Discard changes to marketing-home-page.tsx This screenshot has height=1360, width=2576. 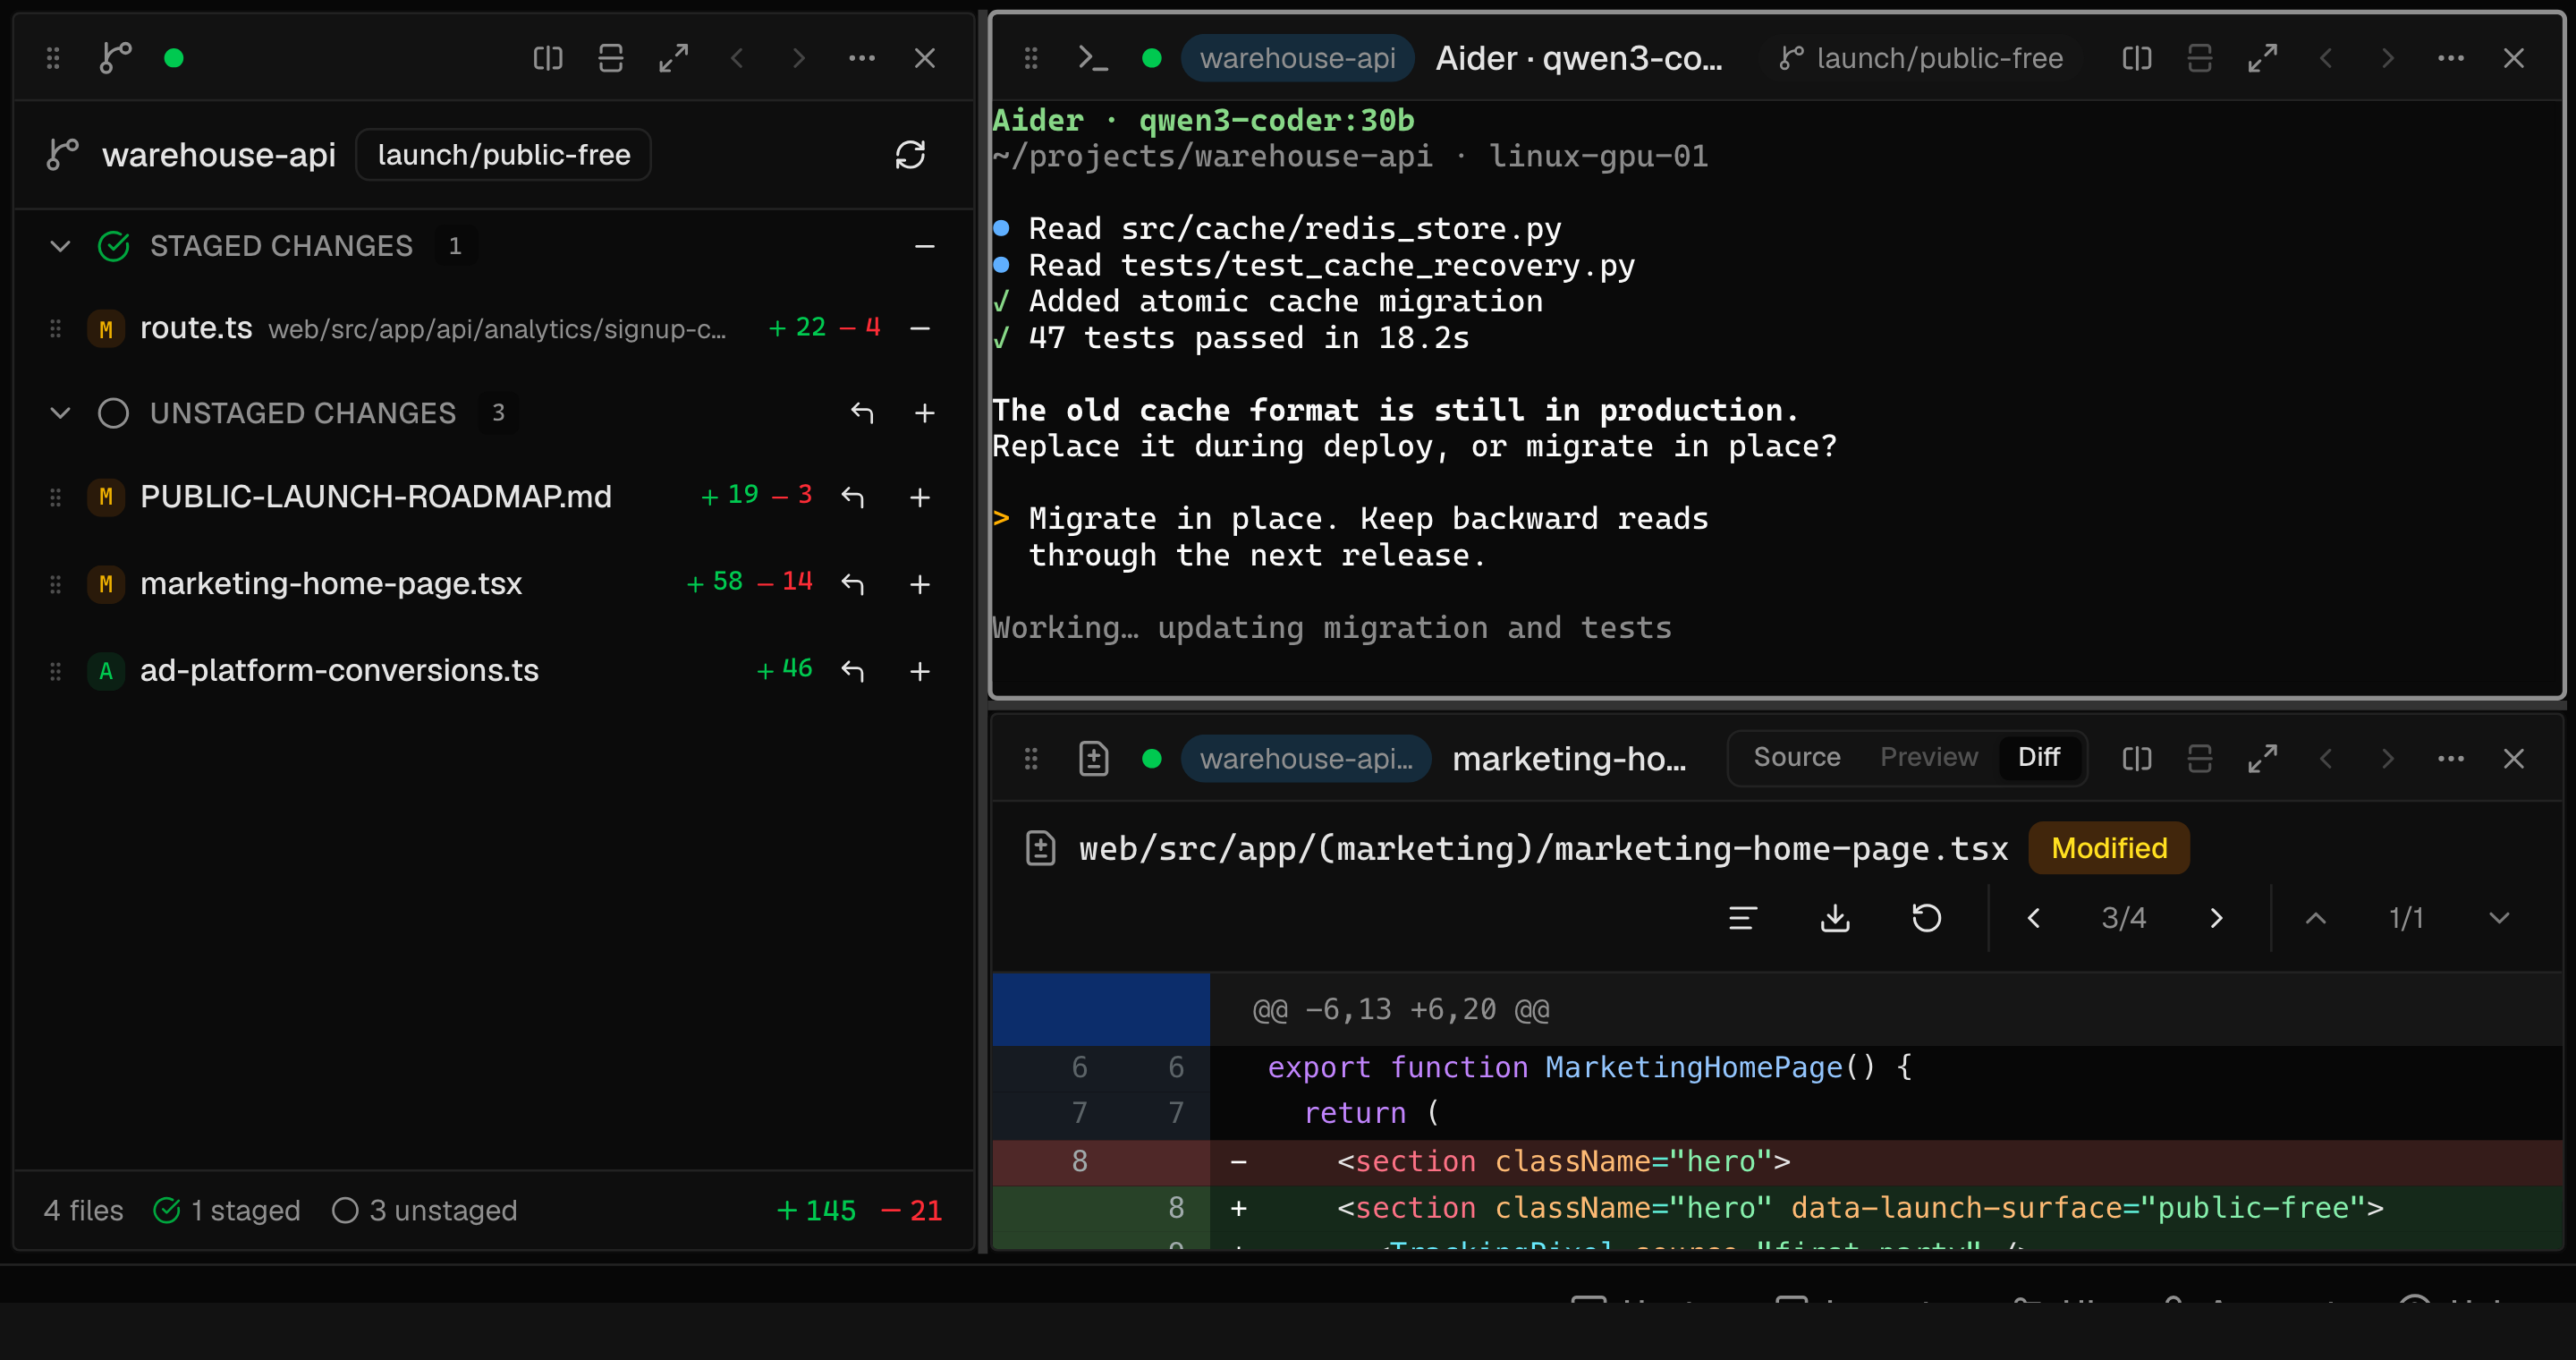pos(852,584)
